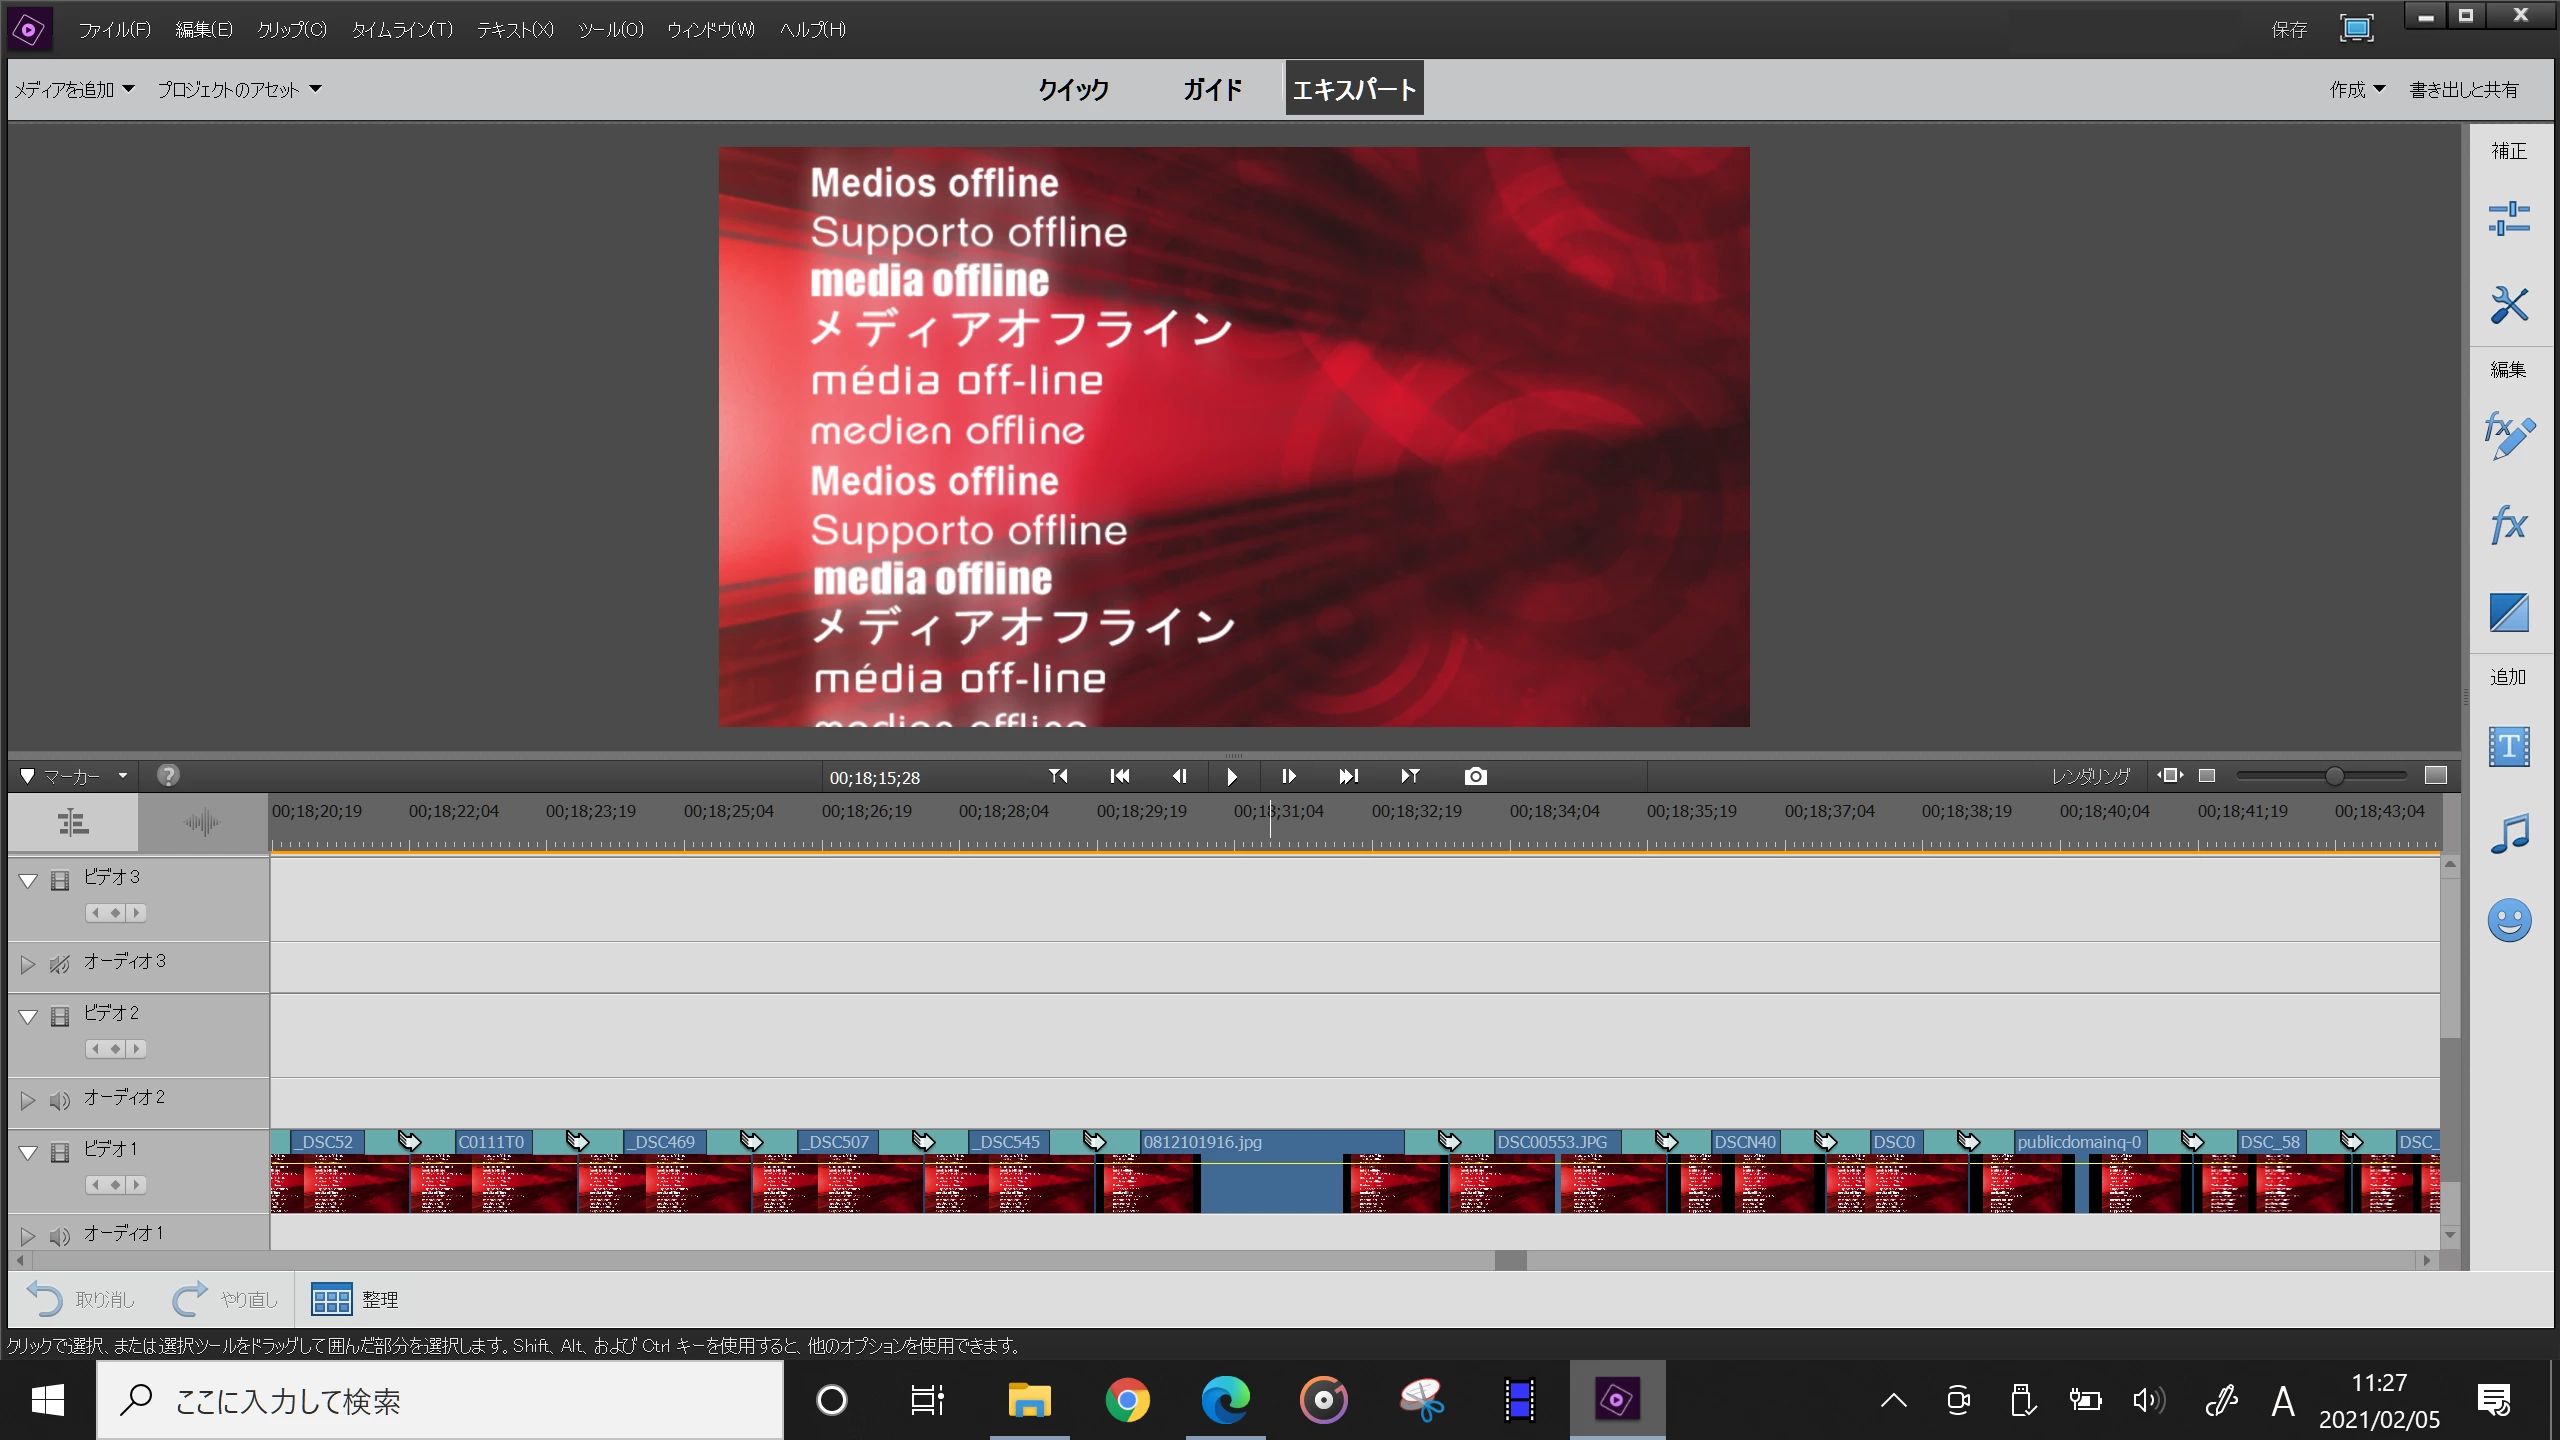Click the 書き出しと共有 button
Screen dimensions: 2560x1440
tap(2463, 90)
